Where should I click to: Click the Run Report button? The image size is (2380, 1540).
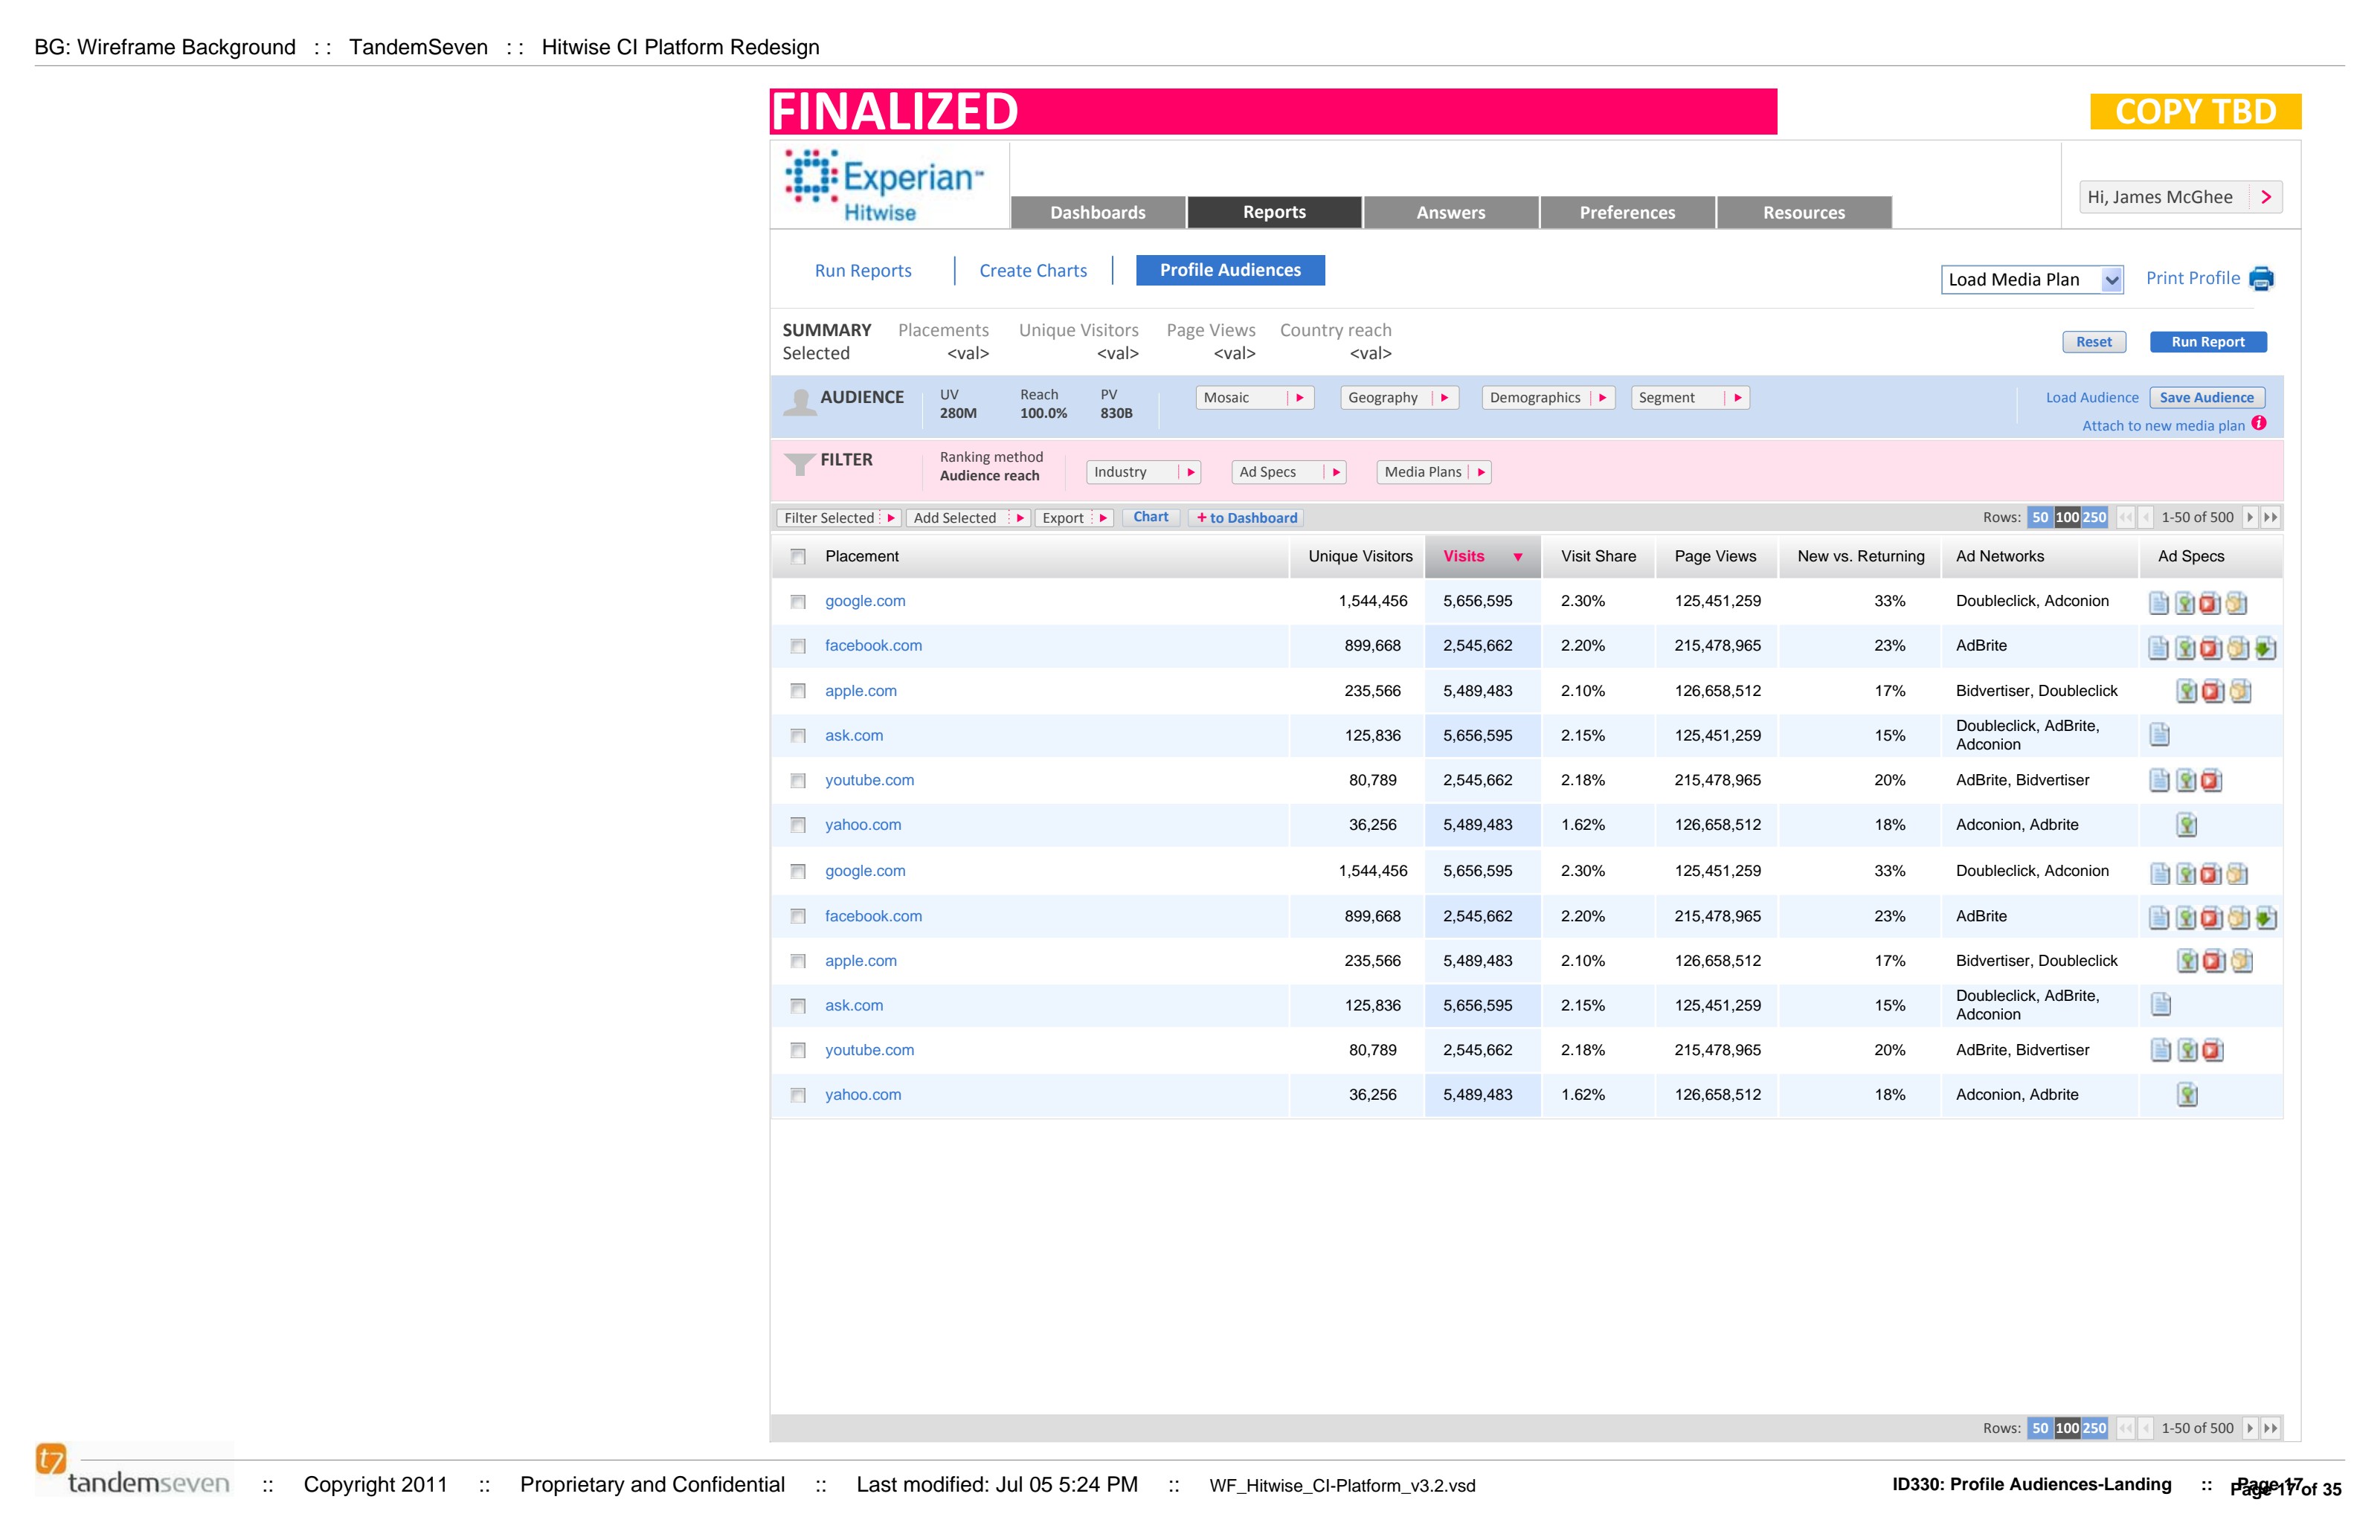point(2208,342)
